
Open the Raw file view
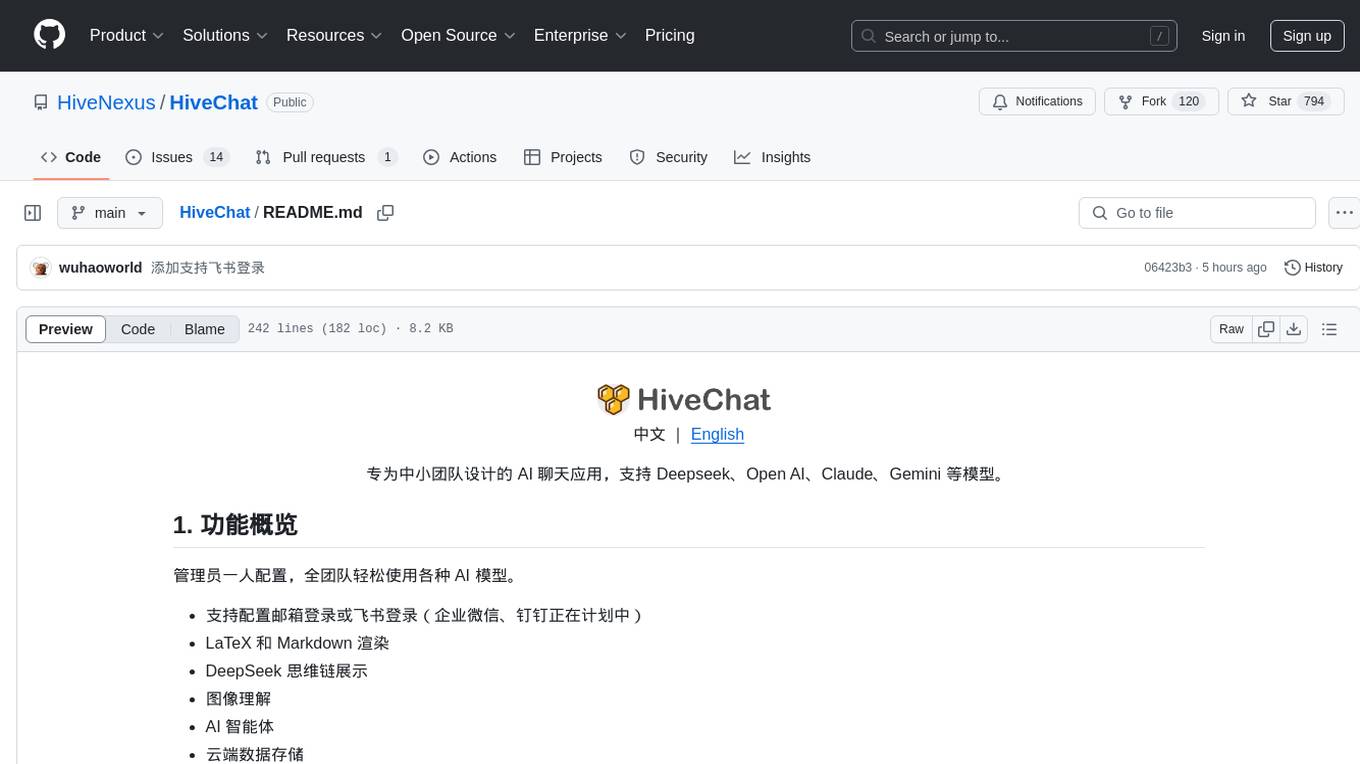(1231, 329)
